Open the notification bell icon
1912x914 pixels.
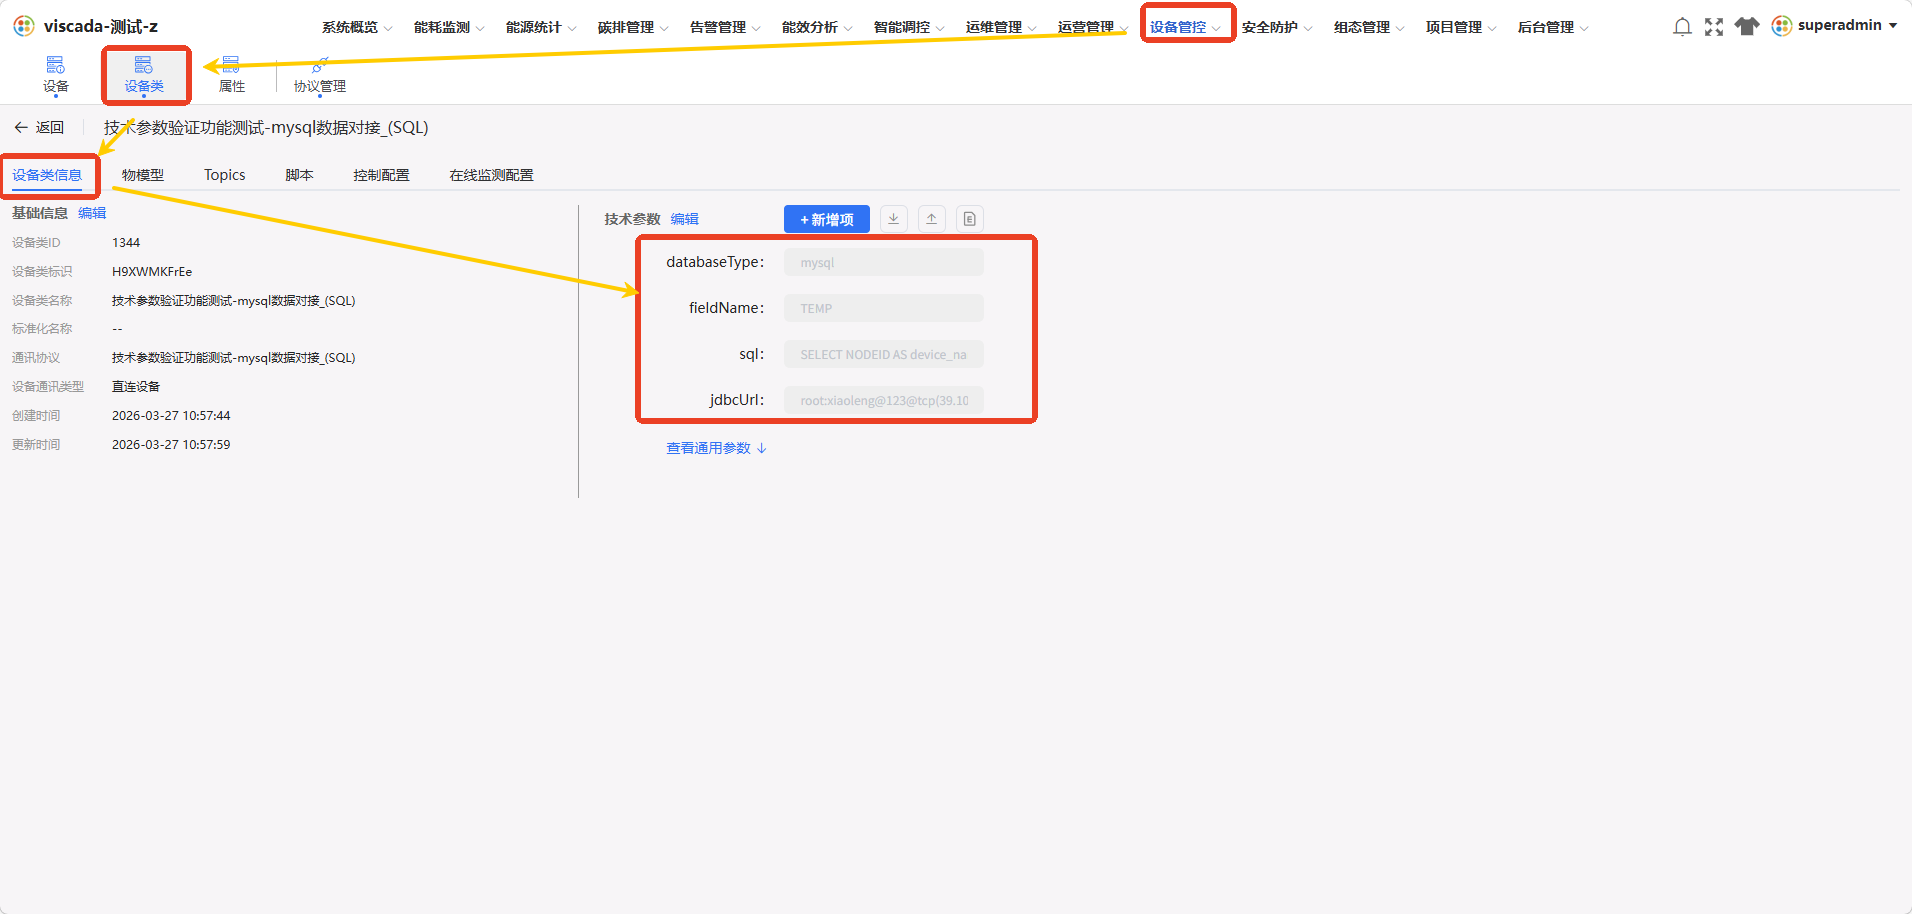click(1682, 27)
